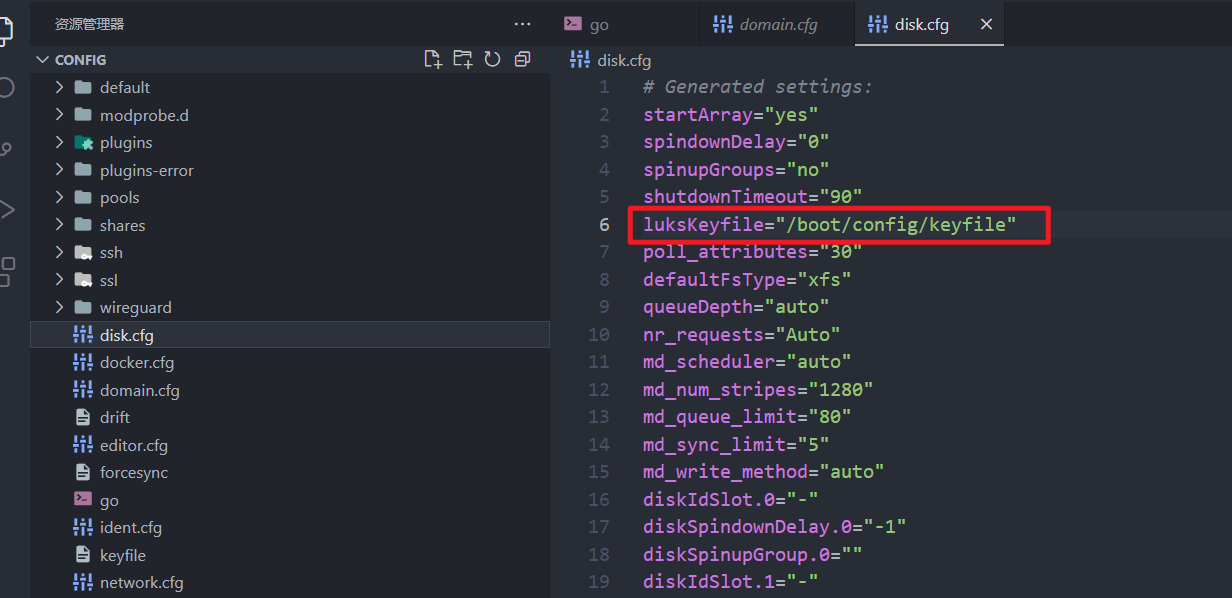Open editor.cfg in the file tree
Viewport: 1232px width, 598px height.
coord(290,445)
